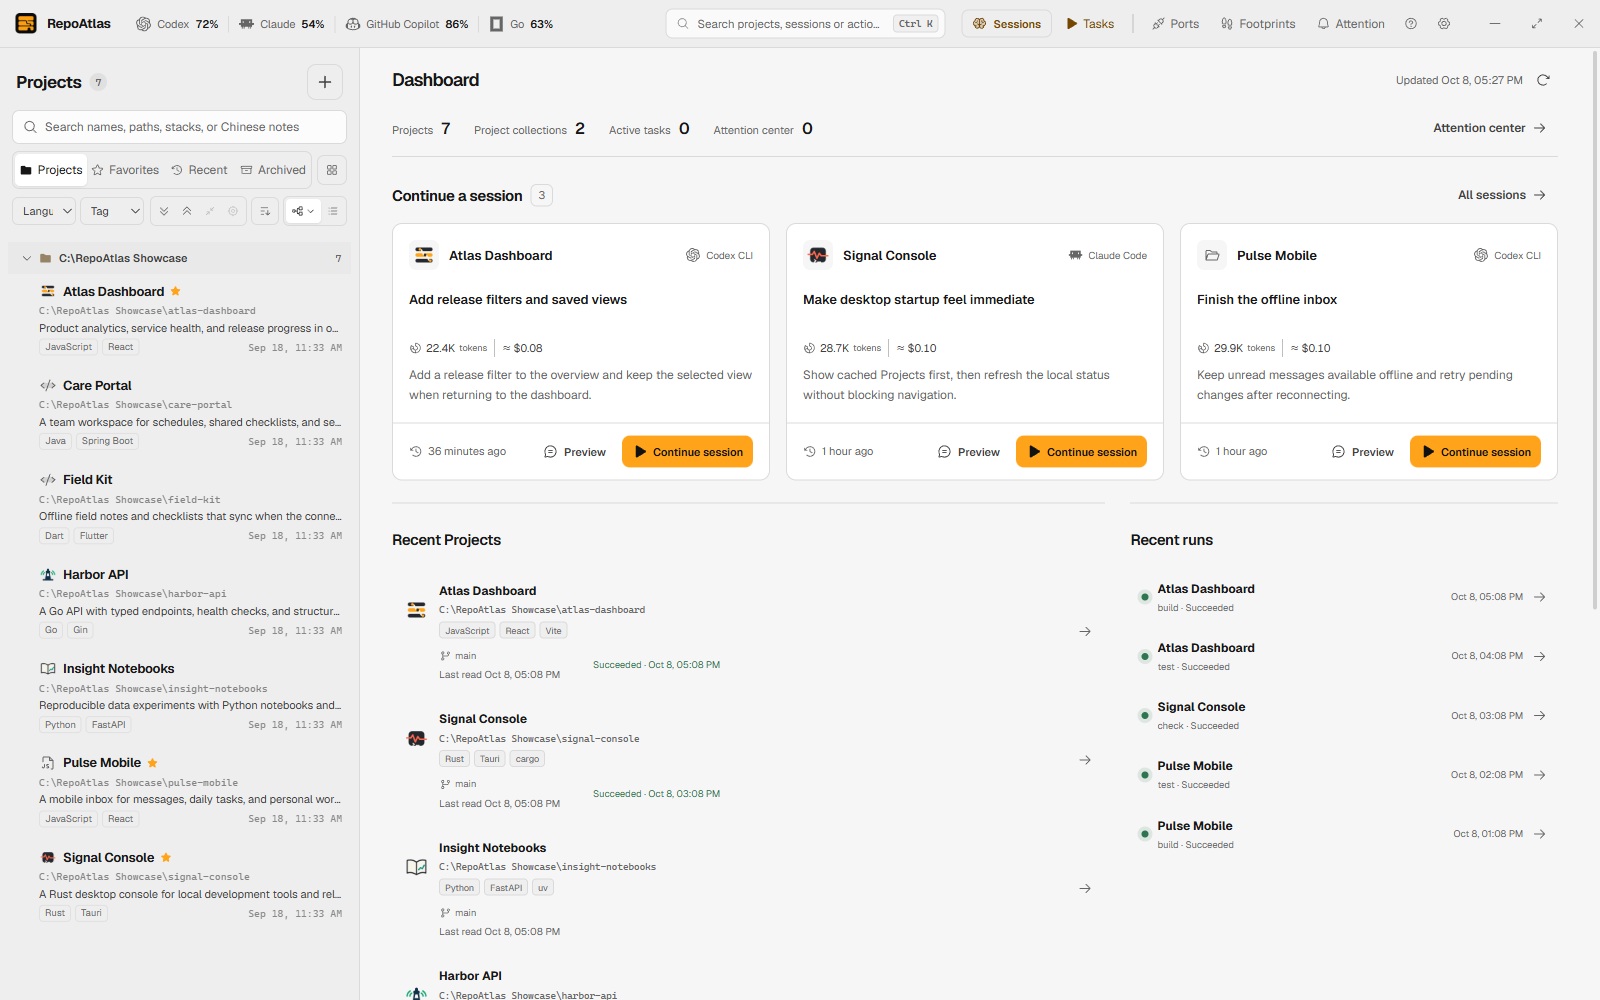Open arrow for Signal Console in Recent Projects

1085,760
